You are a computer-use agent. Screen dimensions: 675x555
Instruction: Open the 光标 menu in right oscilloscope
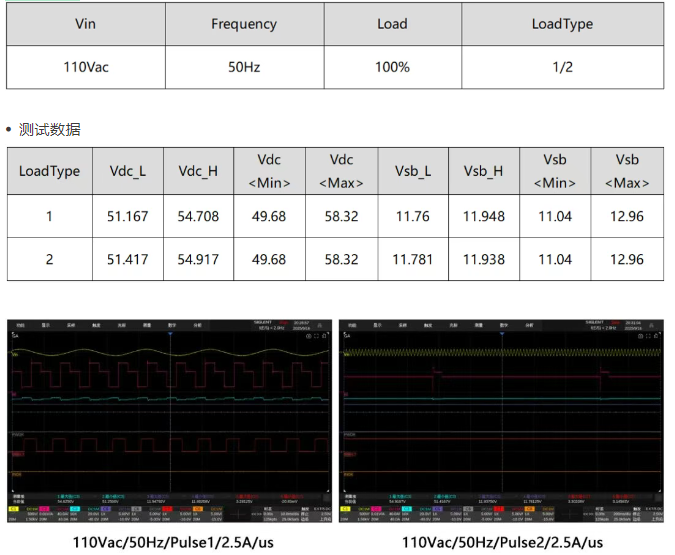[453, 324]
